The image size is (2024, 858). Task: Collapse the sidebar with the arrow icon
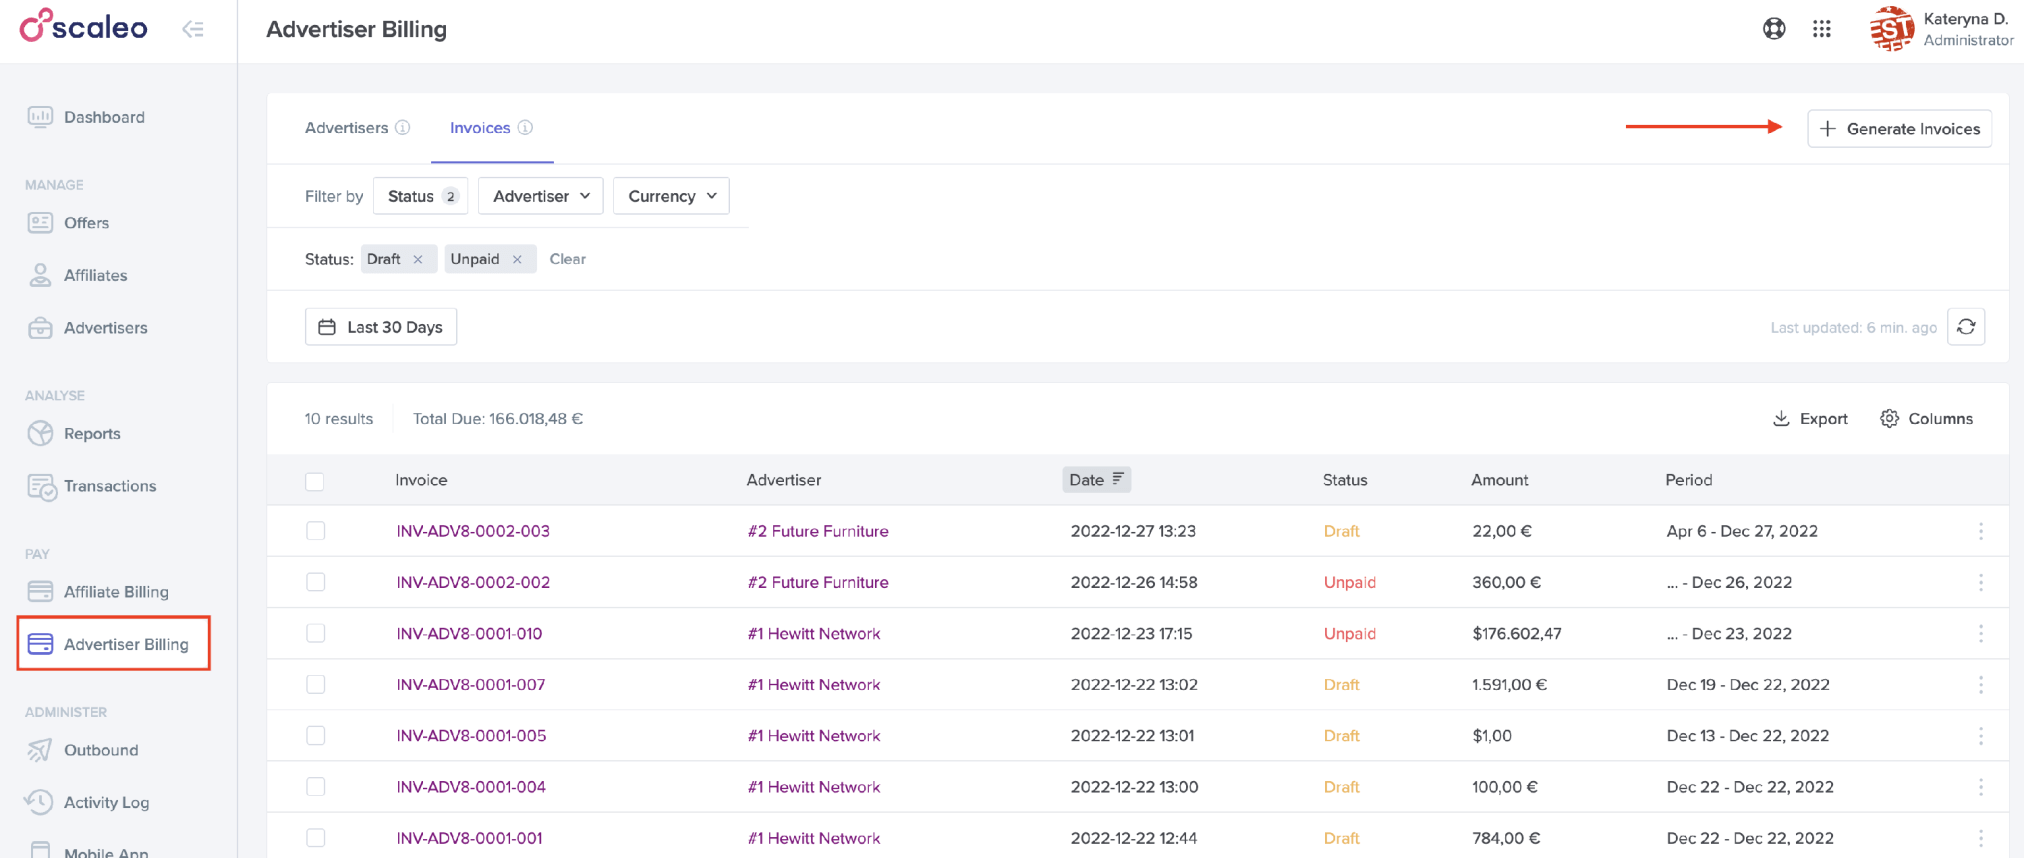pyautogui.click(x=193, y=29)
